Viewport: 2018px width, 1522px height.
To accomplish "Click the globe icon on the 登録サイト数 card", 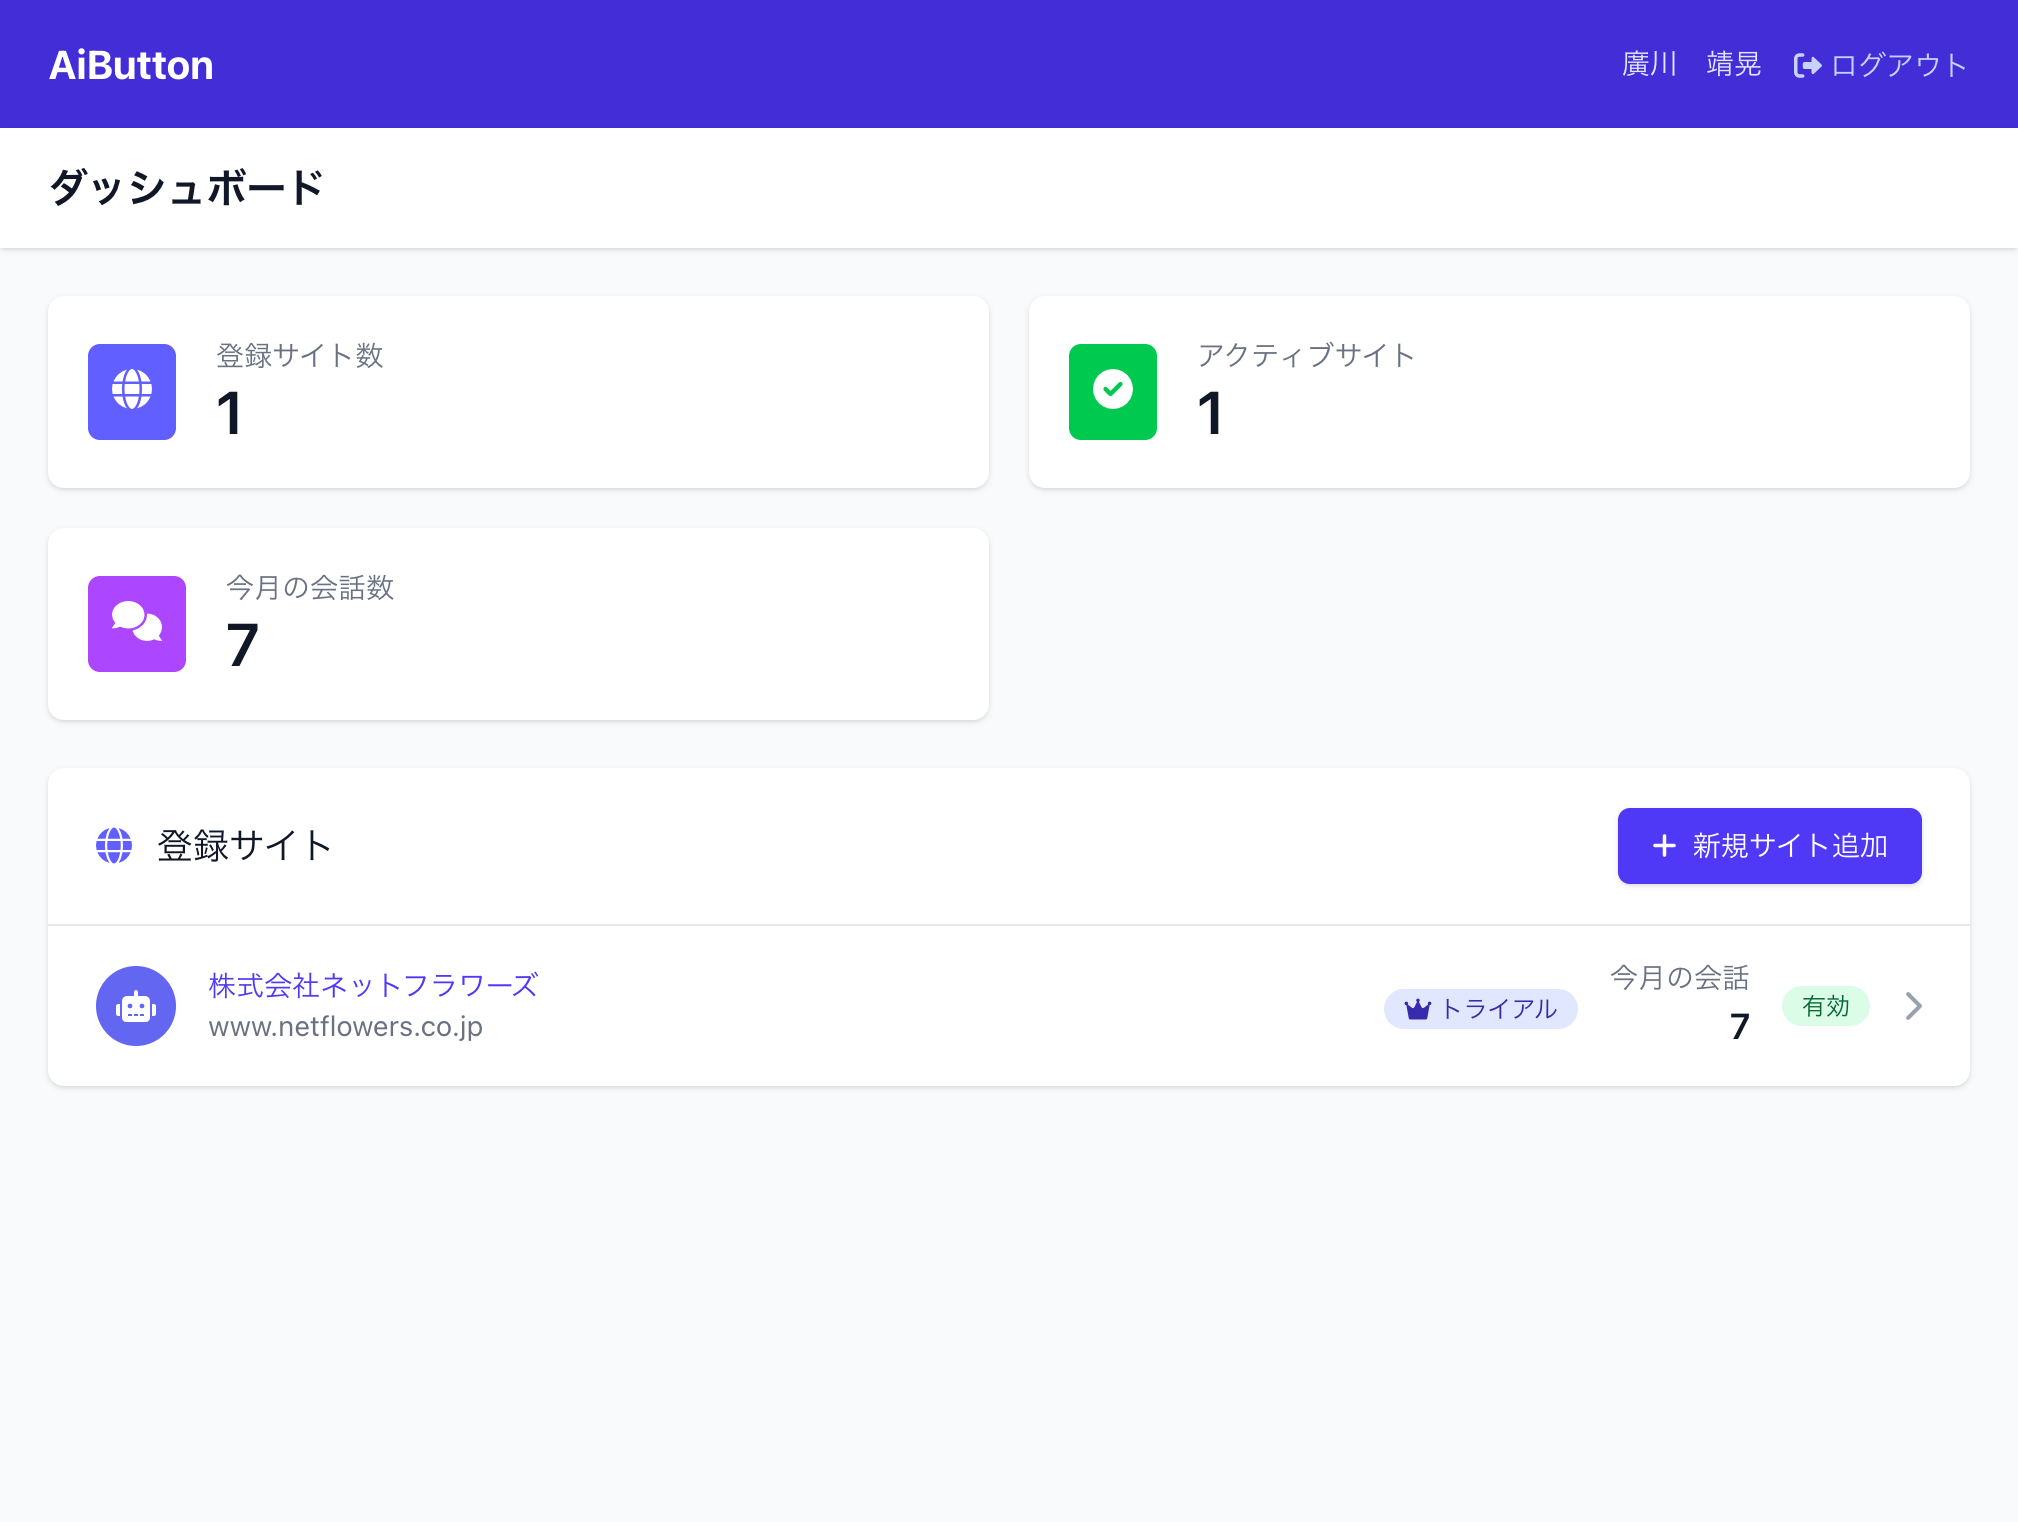I will point(131,392).
